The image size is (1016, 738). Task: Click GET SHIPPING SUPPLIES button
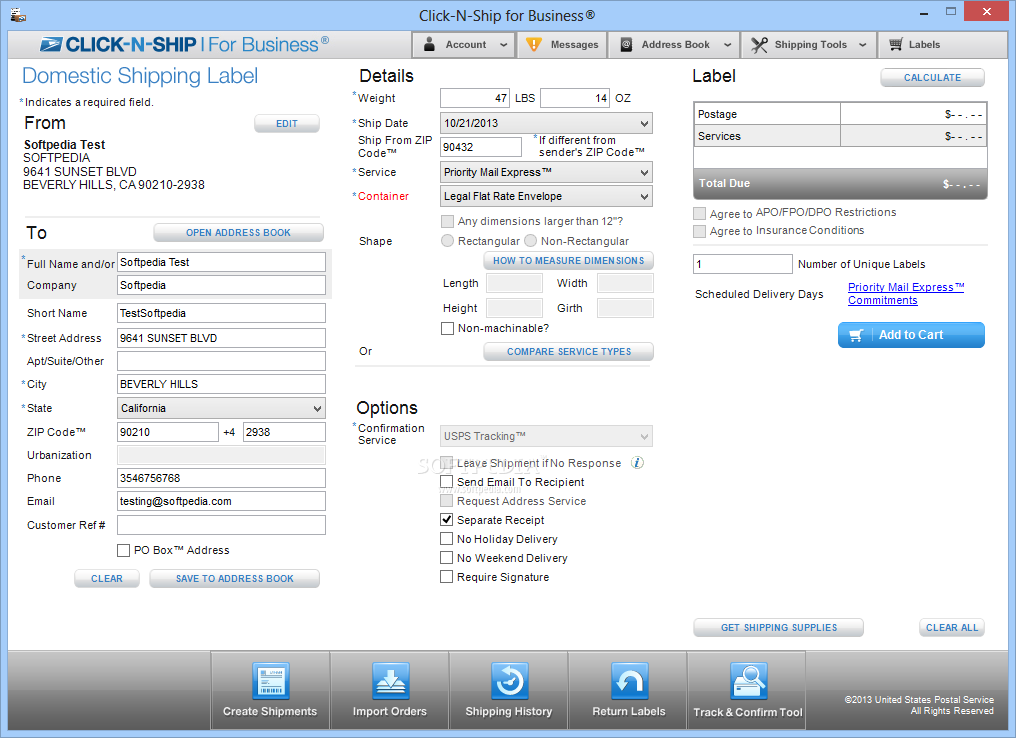pos(779,627)
